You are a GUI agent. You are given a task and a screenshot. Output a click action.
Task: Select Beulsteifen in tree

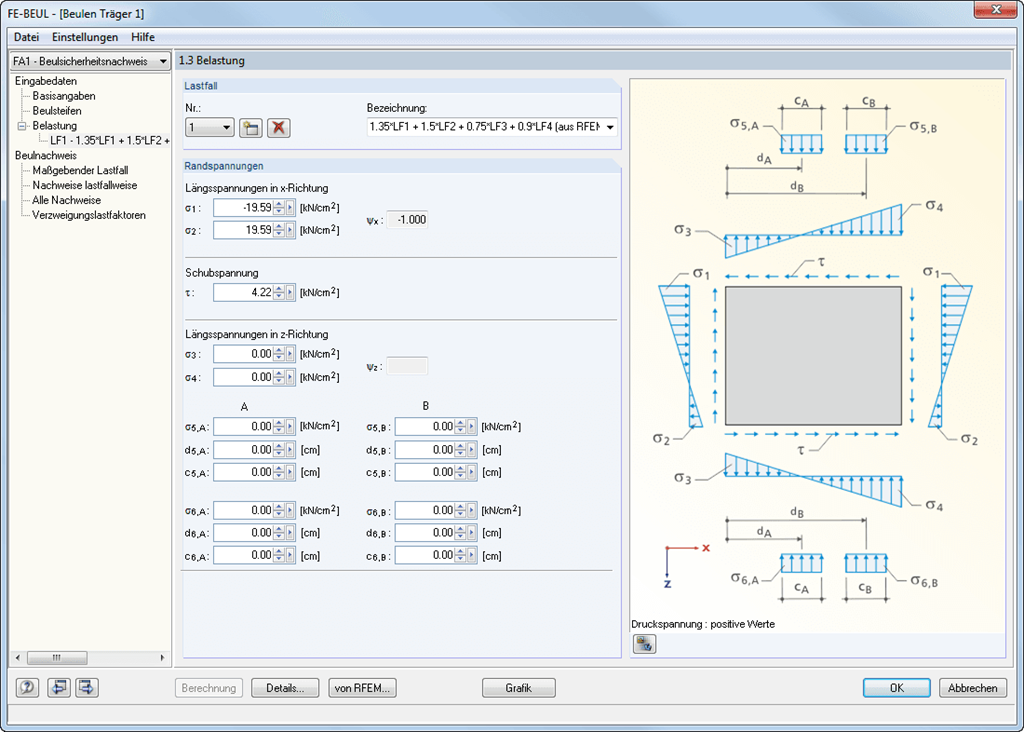[x=57, y=111]
